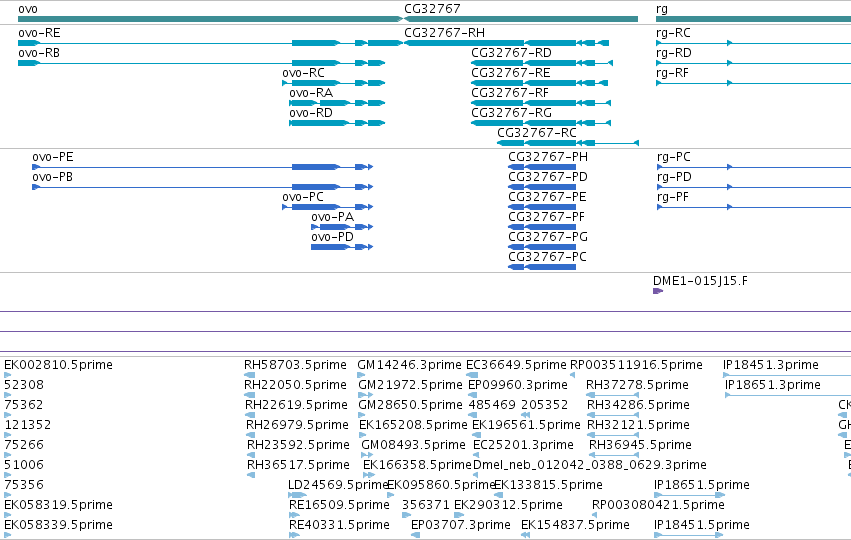Select the CG32767-RD transcript label
Screen dimensions: 851x540
tap(511, 53)
